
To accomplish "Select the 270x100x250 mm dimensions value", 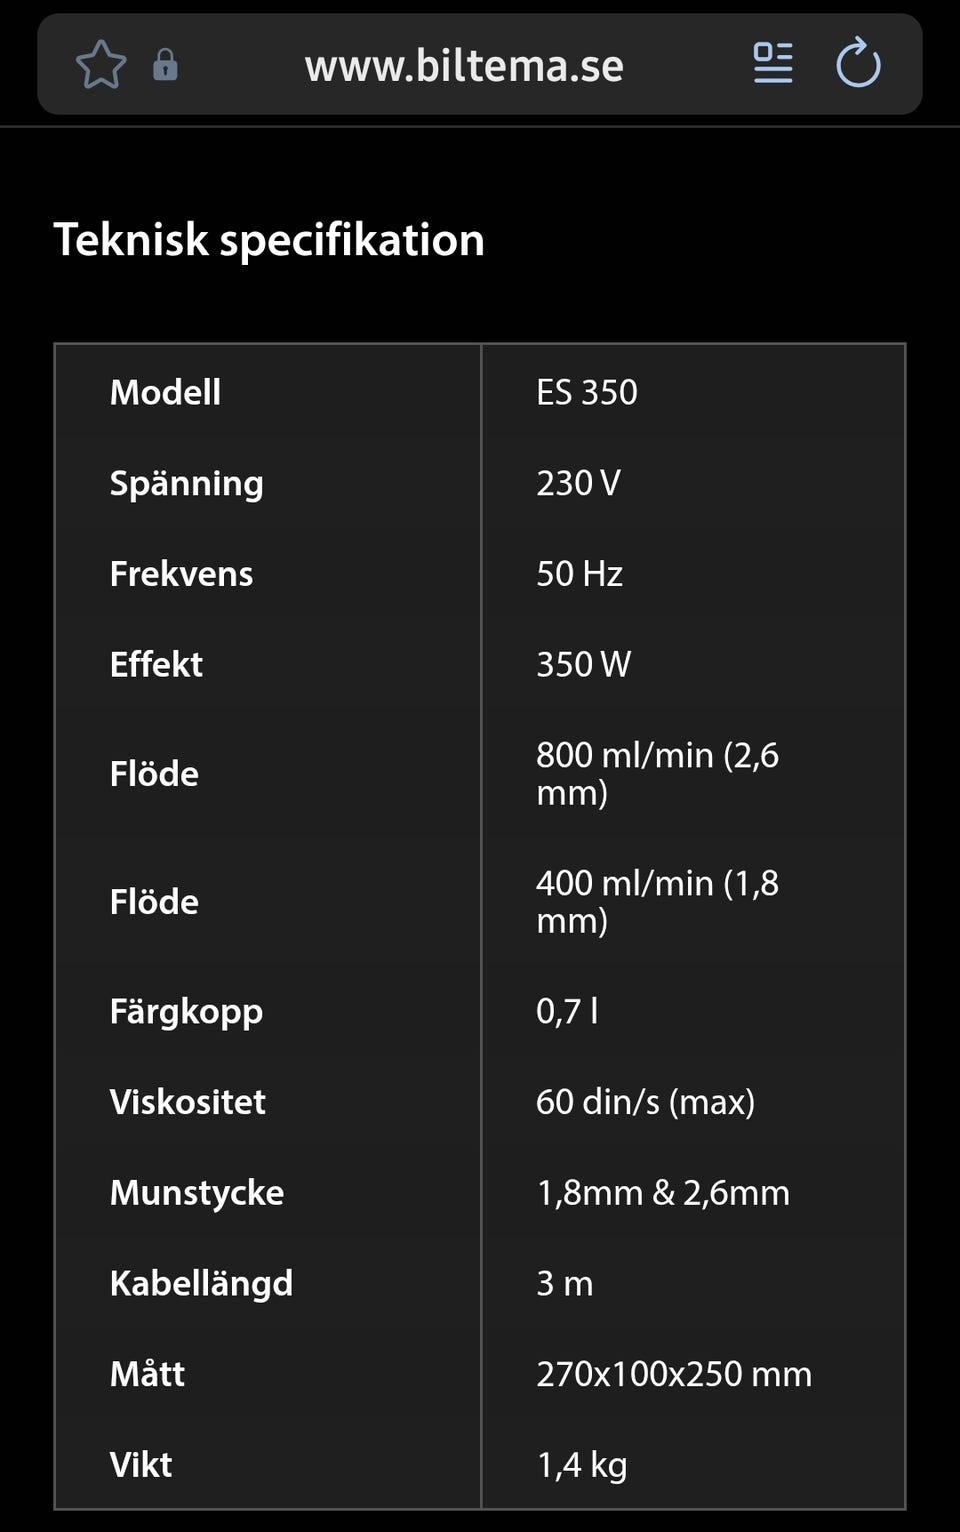I will (673, 1374).
